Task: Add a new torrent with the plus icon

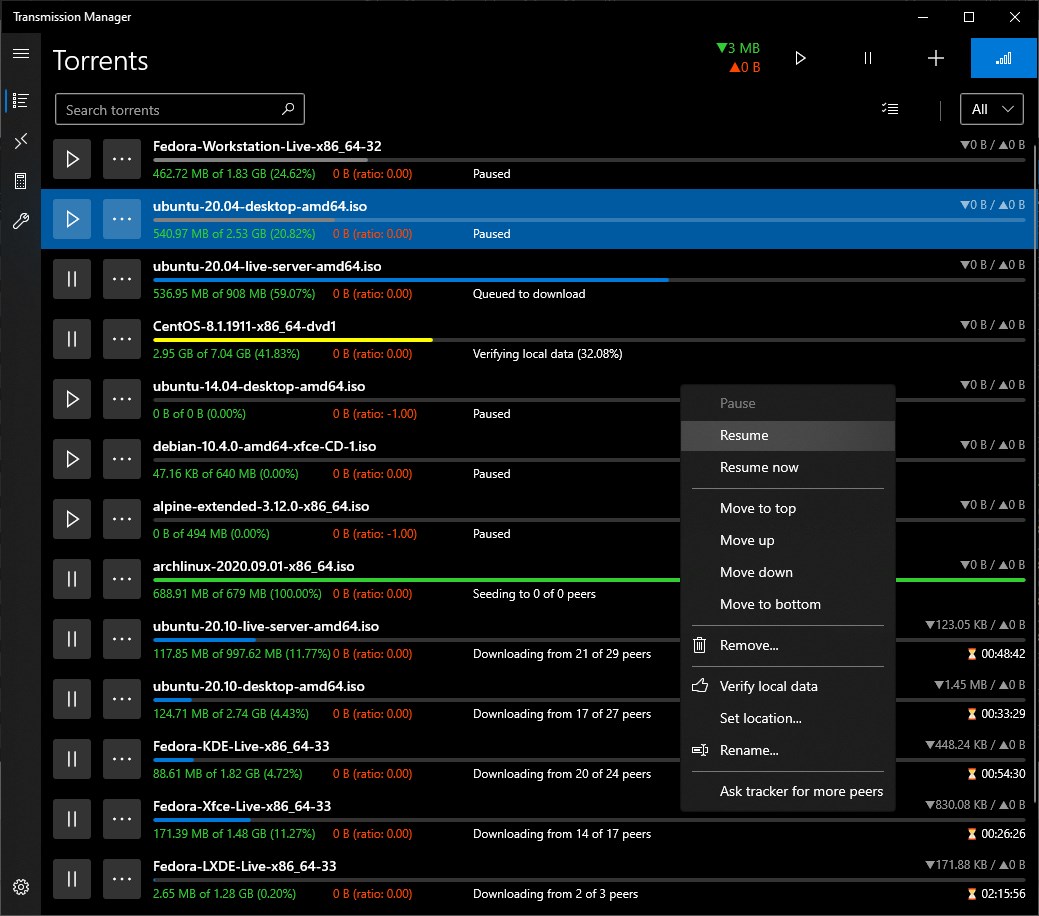Action: (936, 58)
